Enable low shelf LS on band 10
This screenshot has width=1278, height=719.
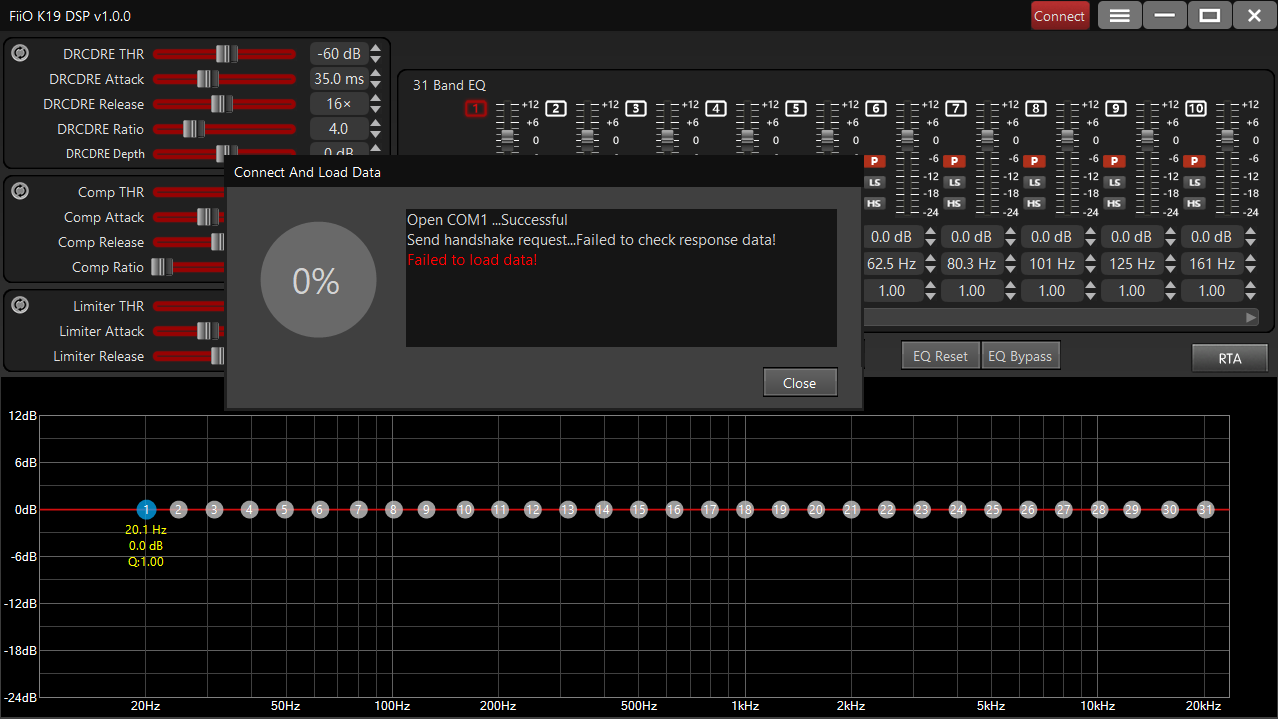pos(1195,182)
